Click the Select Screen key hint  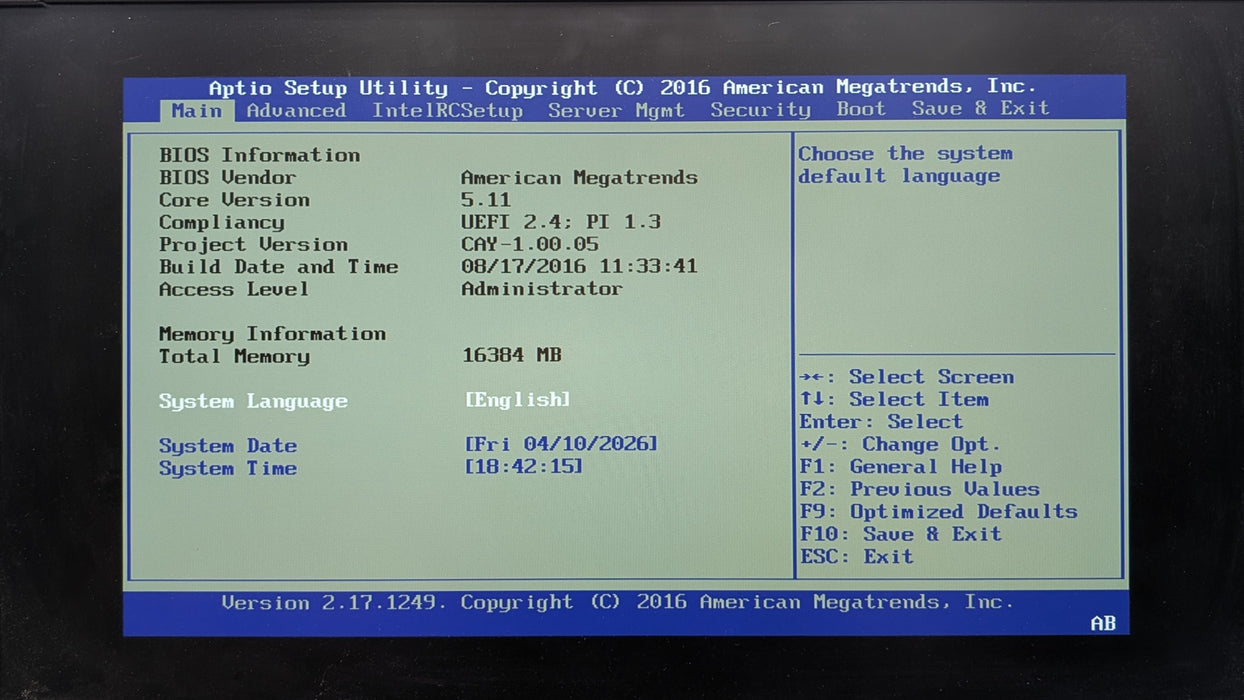(907, 377)
